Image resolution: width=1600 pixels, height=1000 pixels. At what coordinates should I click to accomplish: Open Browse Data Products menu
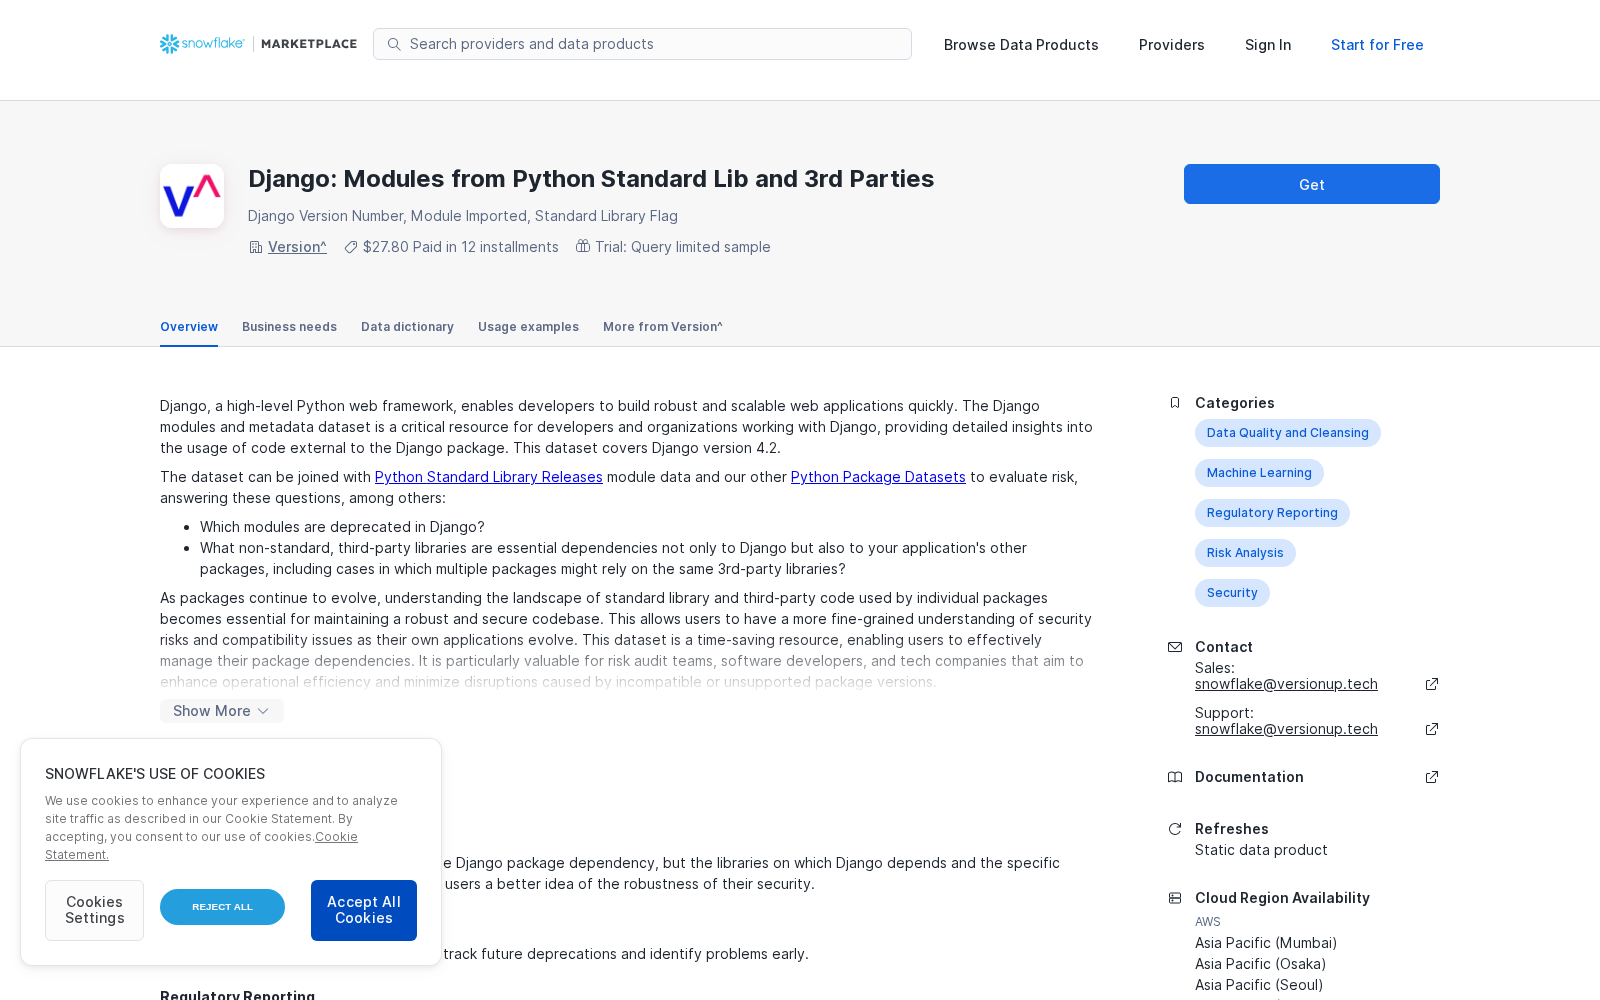tap(1021, 45)
